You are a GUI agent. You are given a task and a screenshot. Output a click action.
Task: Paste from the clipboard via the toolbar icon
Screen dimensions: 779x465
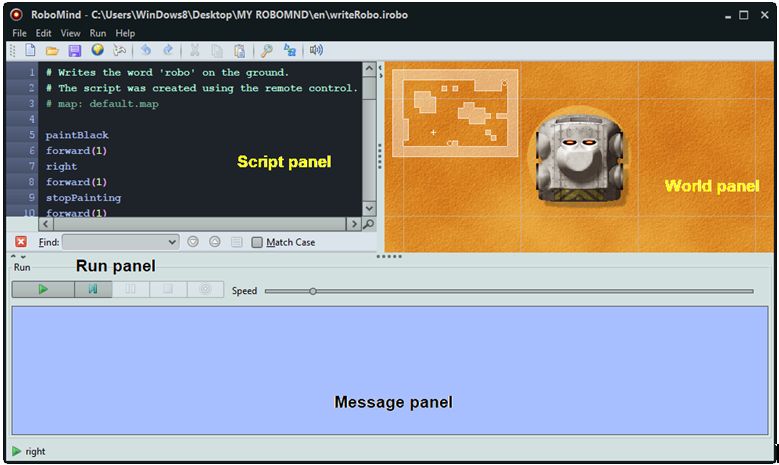[x=239, y=50]
